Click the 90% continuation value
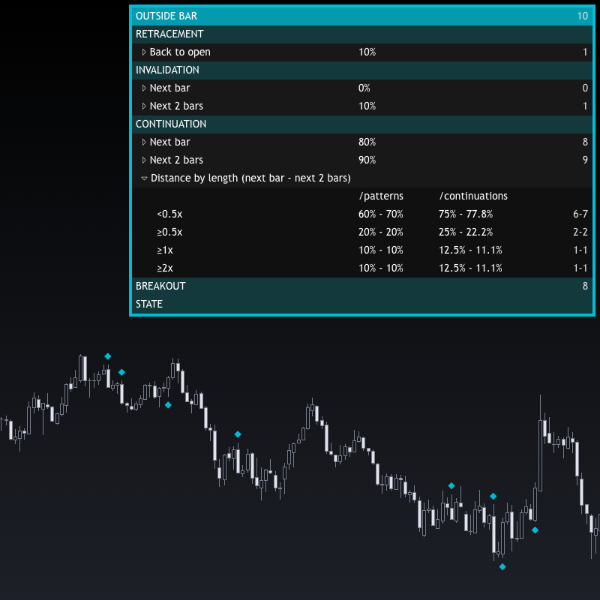 click(x=367, y=160)
